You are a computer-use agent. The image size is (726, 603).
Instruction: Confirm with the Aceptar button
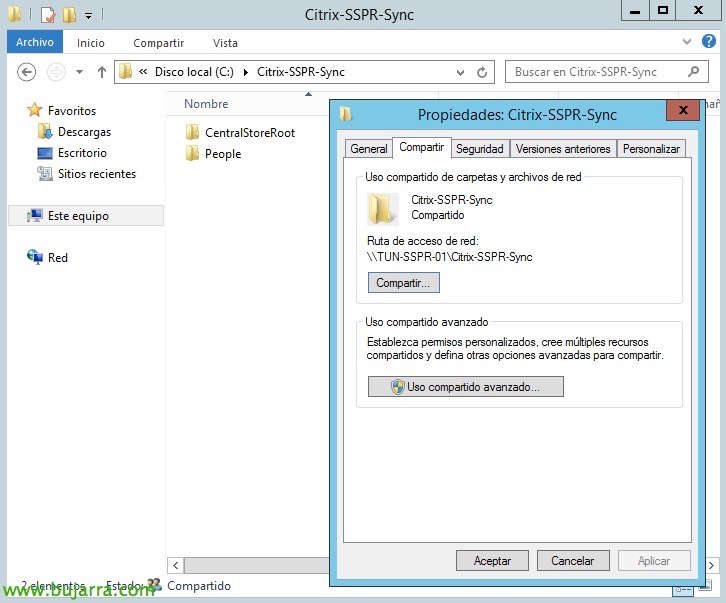point(492,561)
